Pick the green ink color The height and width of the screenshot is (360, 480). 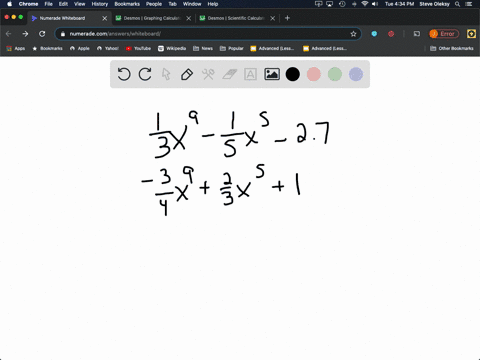(335, 74)
